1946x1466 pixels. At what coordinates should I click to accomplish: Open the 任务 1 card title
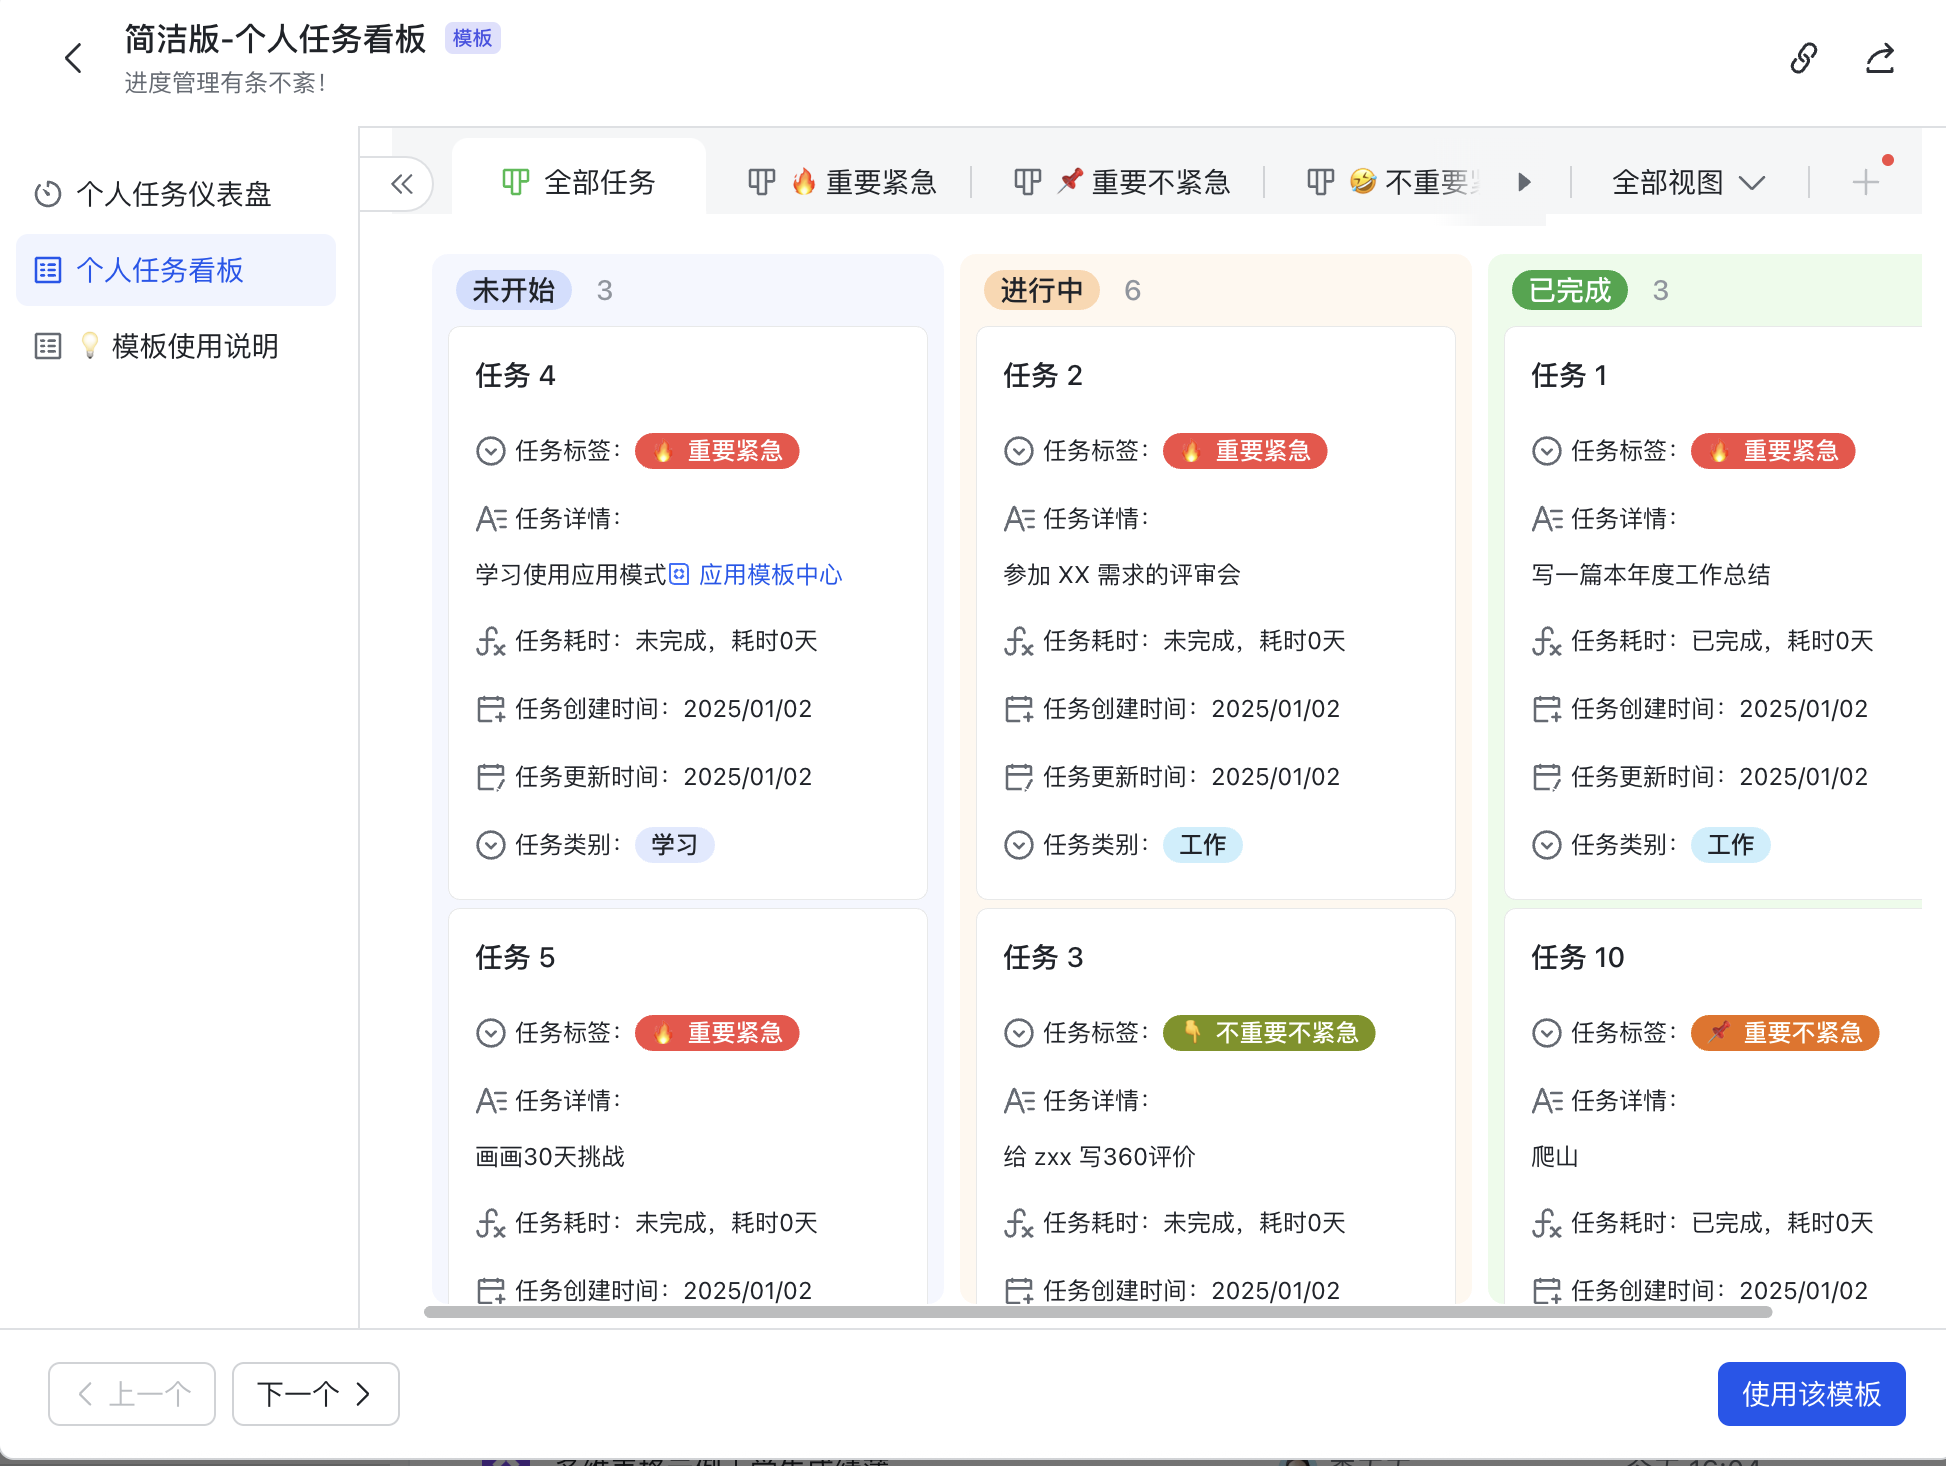coord(1569,375)
